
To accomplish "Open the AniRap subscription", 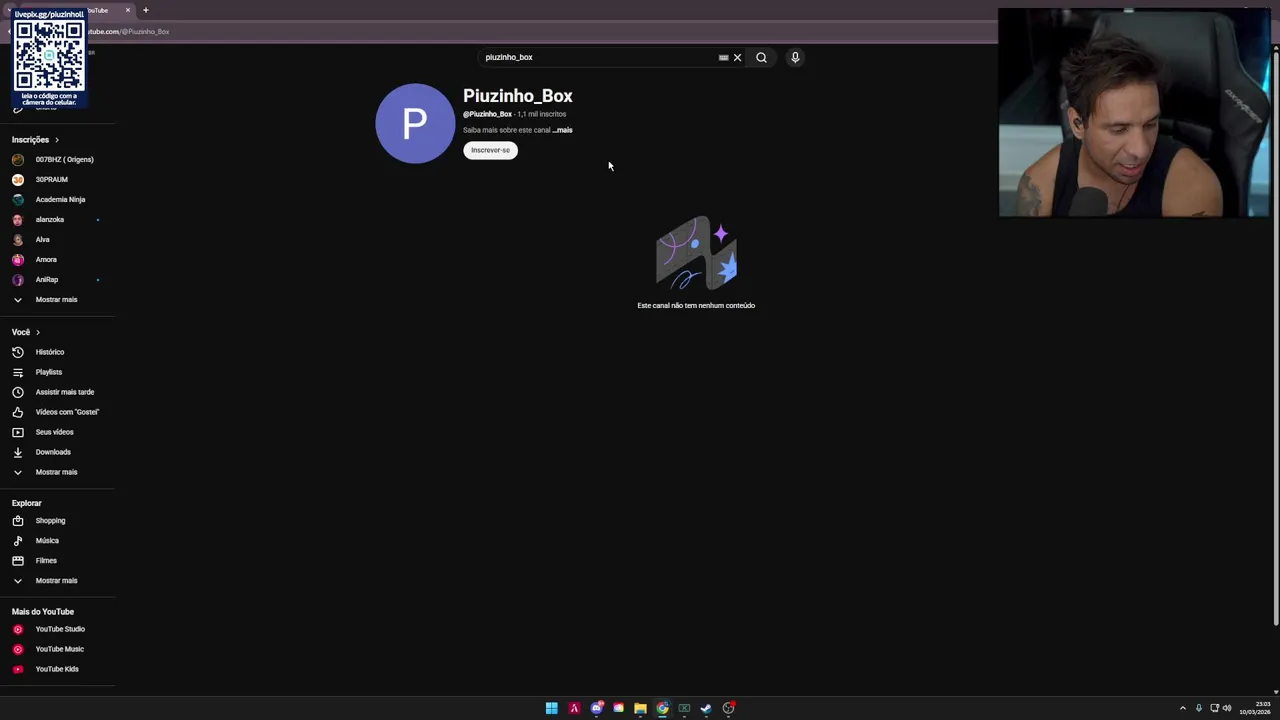I will pos(57,279).
